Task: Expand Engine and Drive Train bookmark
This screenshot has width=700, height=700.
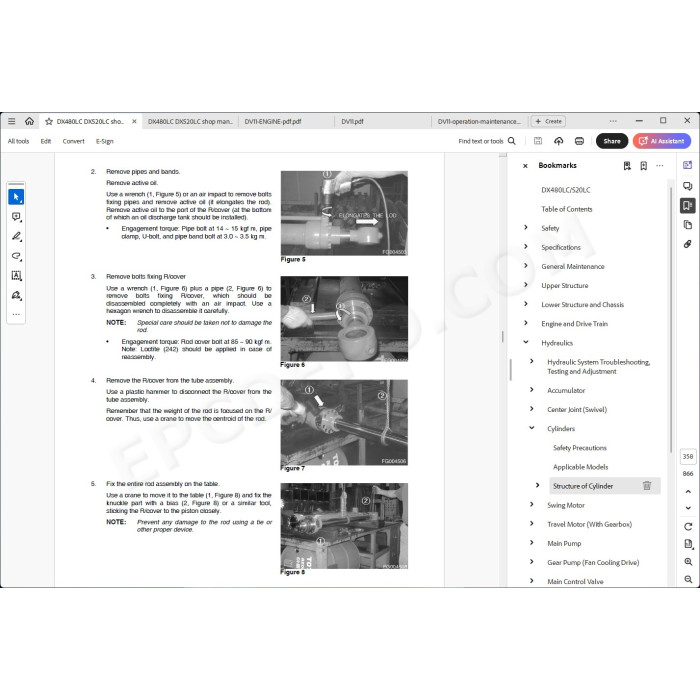Action: click(x=526, y=324)
